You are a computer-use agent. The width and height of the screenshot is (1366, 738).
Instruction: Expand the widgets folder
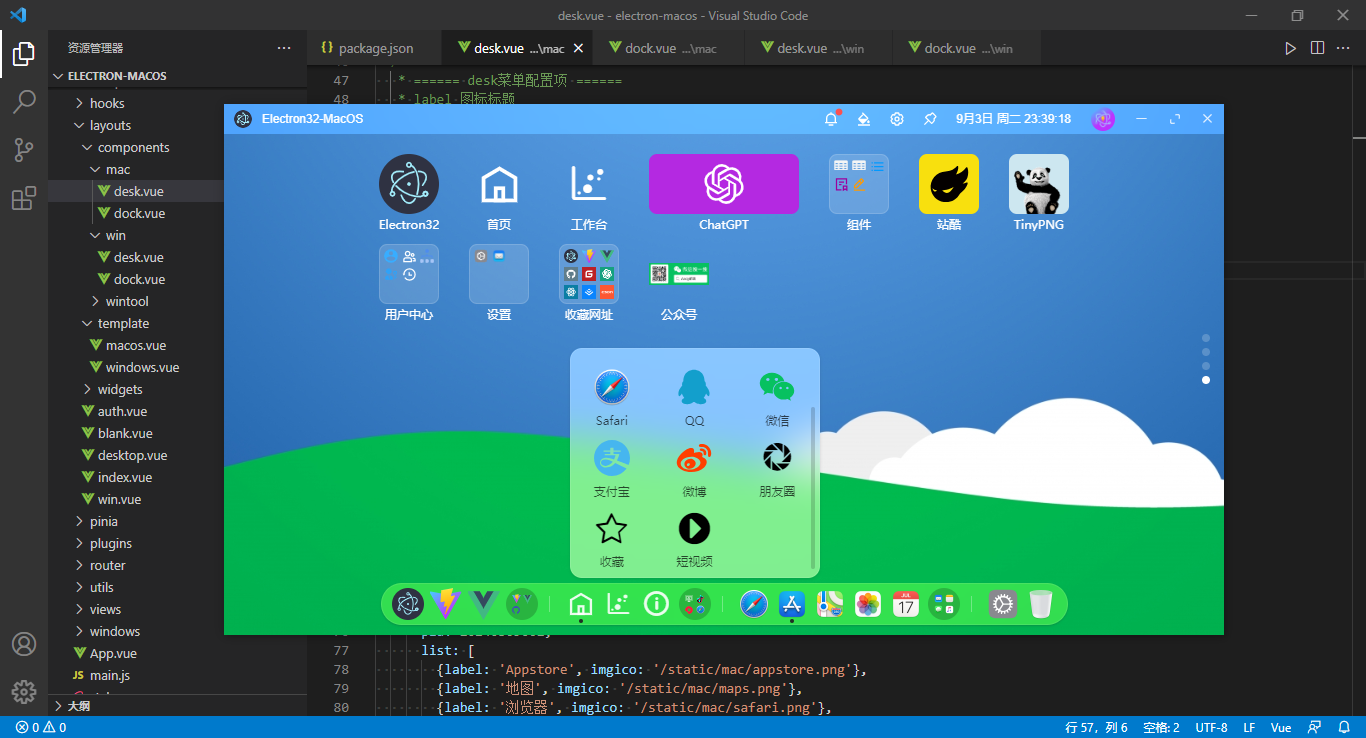[x=178, y=389]
